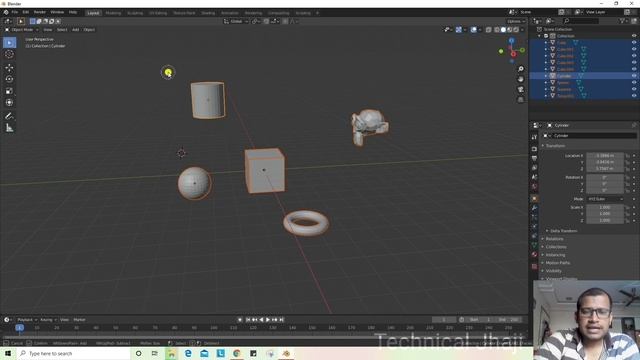Screen dimensions: 640x360
Task: Open the Material properties tab
Action: [534, 255]
